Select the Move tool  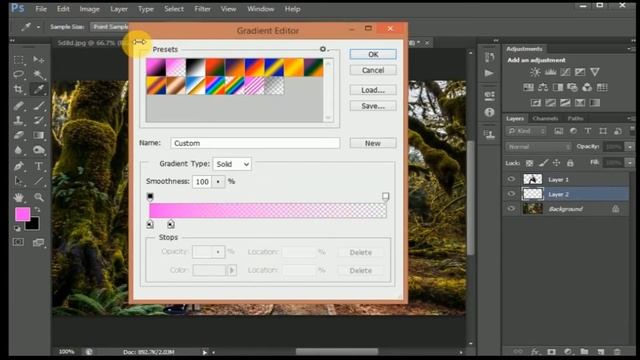coord(39,60)
